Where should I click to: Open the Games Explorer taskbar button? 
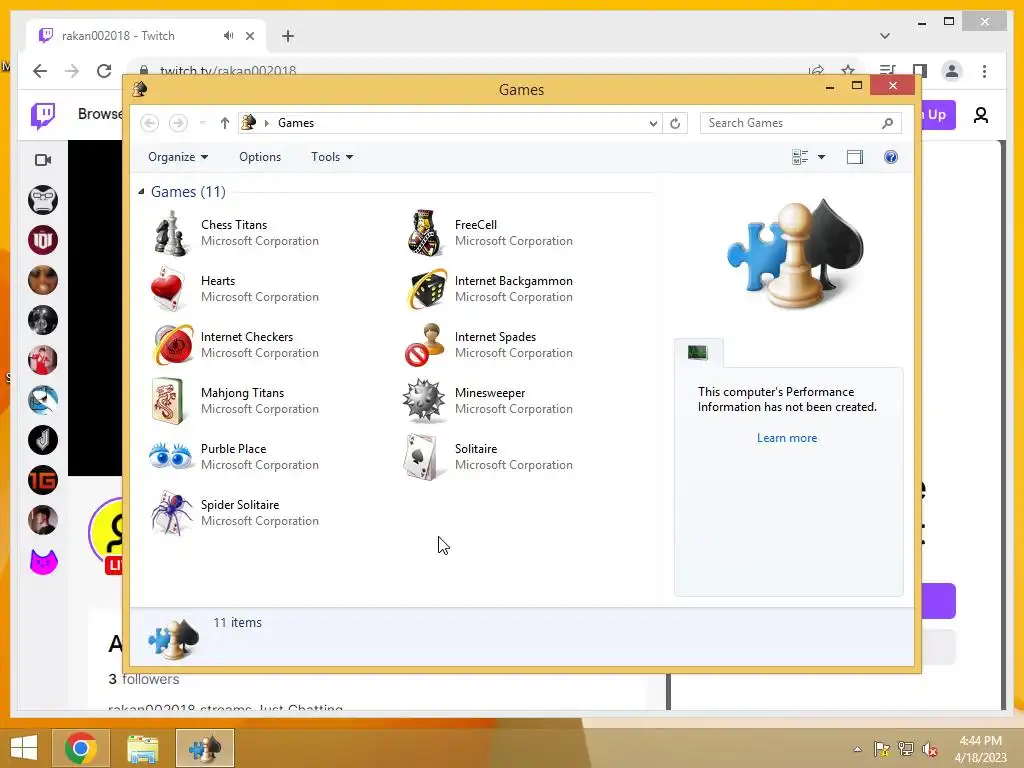click(204, 748)
